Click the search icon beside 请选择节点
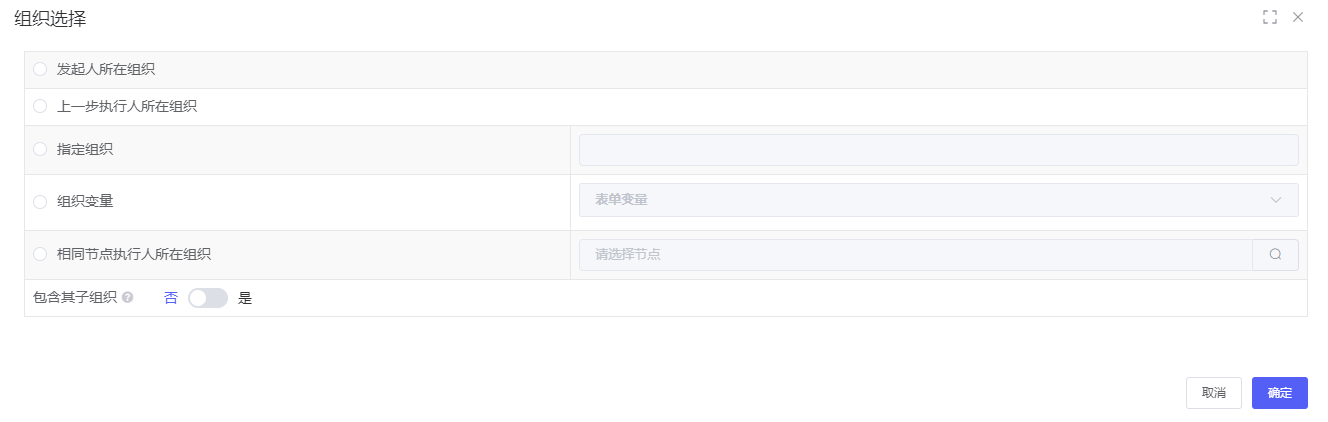1328x422 pixels. point(1275,255)
